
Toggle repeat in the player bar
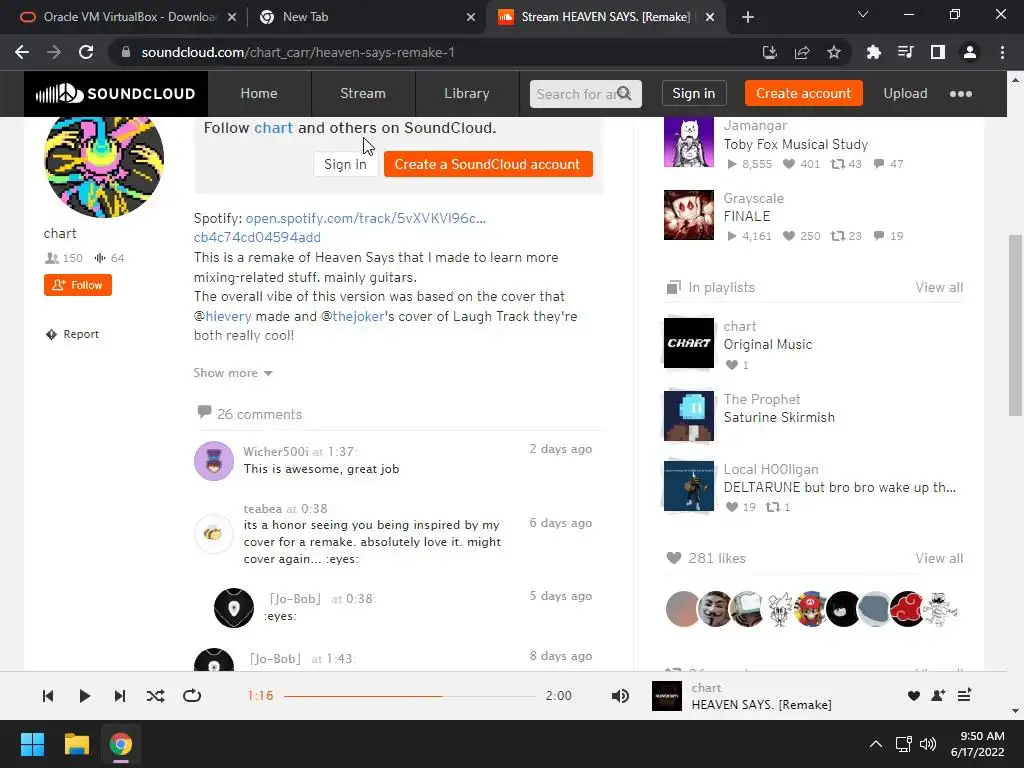[x=192, y=696]
